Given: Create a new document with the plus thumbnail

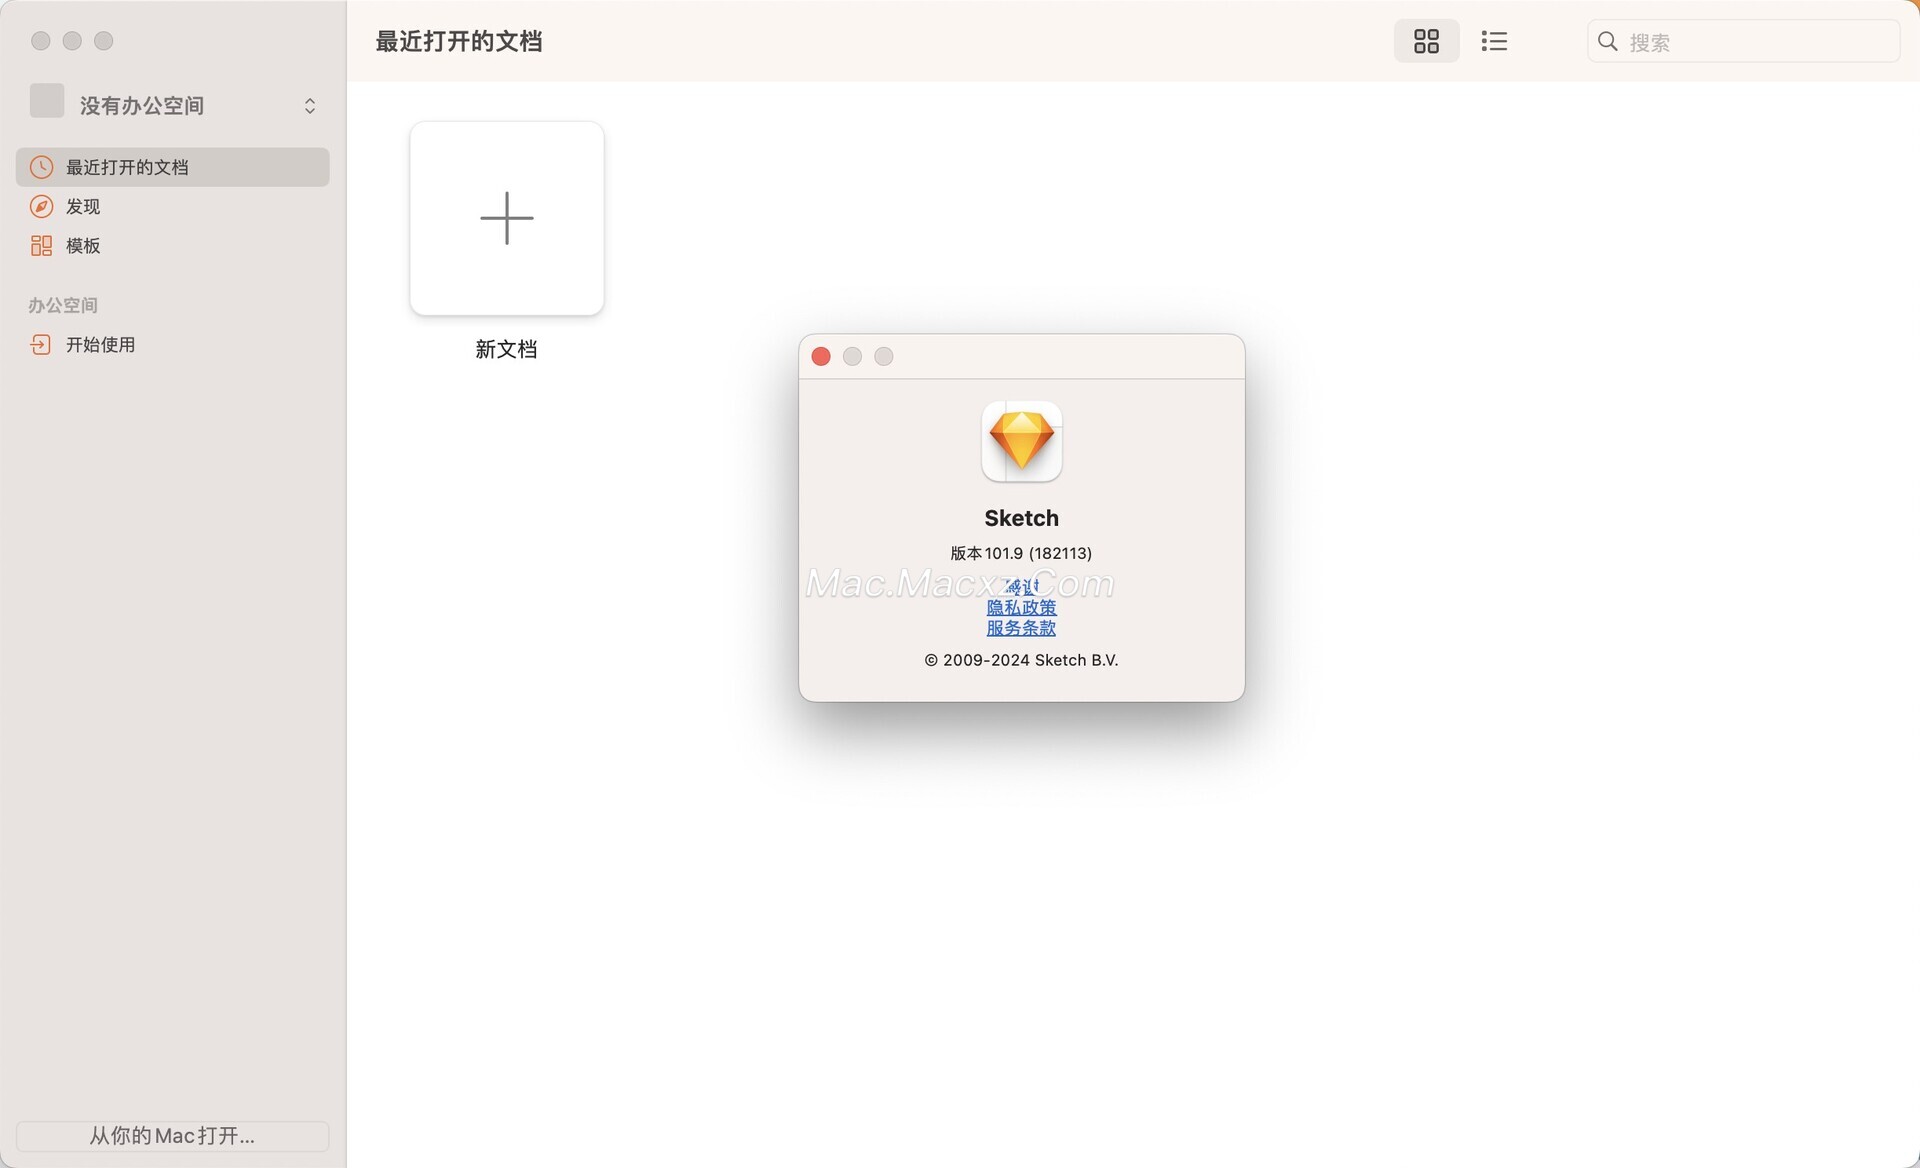Looking at the screenshot, I should [x=507, y=218].
